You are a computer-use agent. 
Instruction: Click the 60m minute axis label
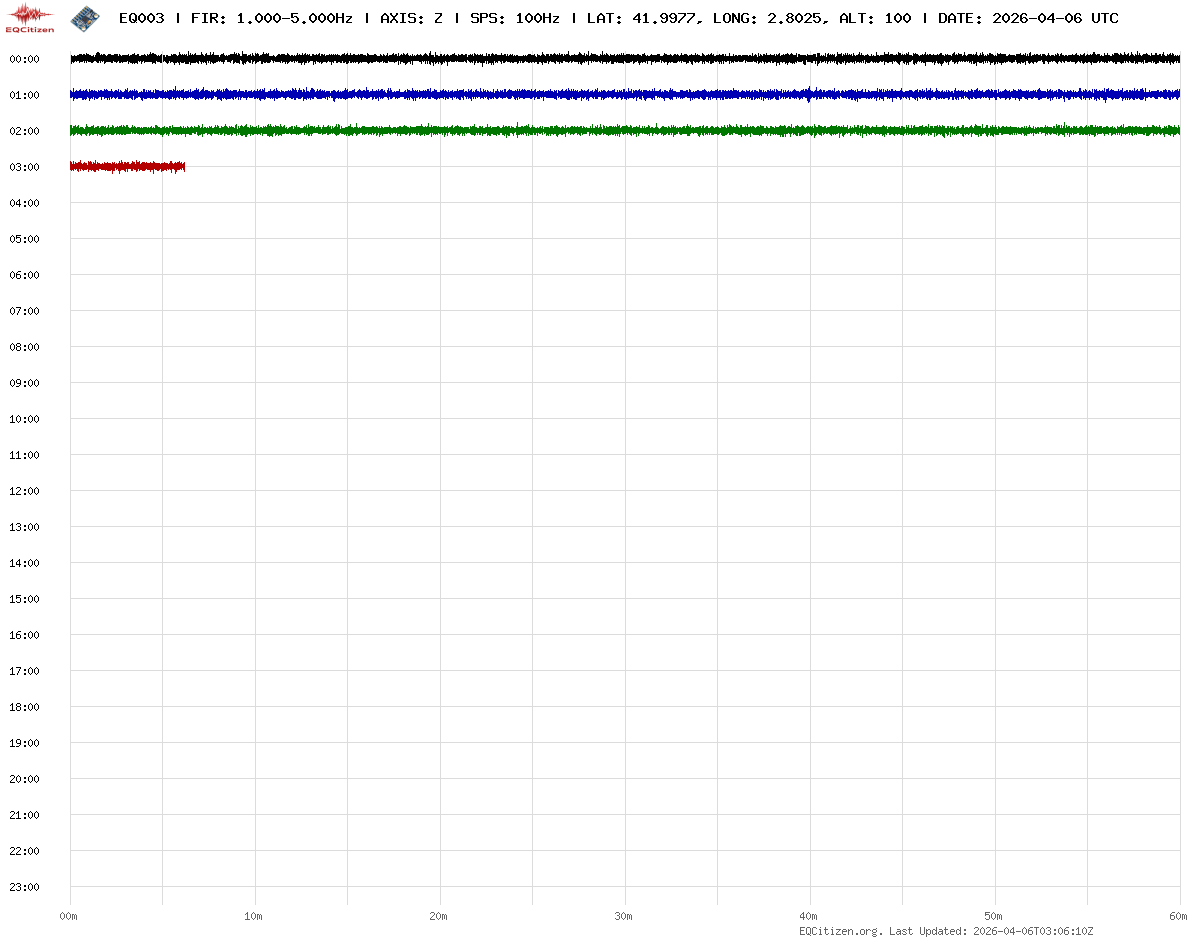pos(1179,916)
